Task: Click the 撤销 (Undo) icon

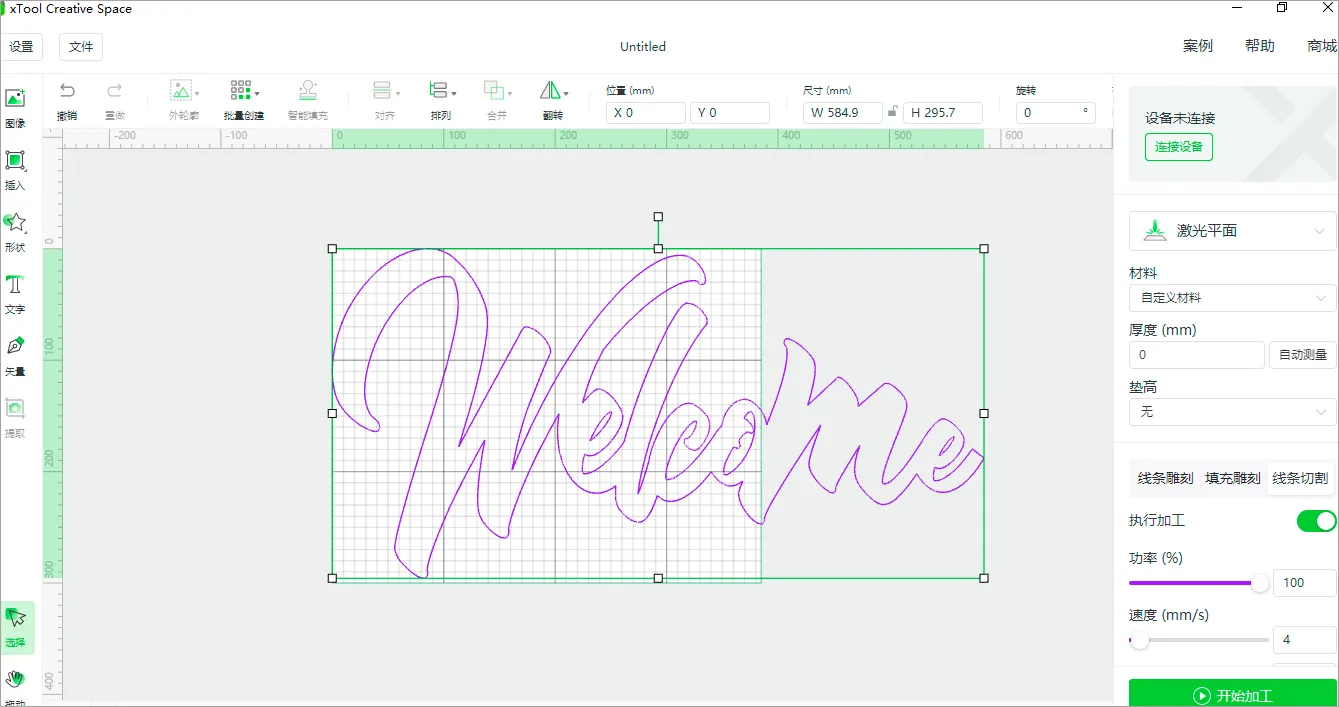Action: [67, 90]
